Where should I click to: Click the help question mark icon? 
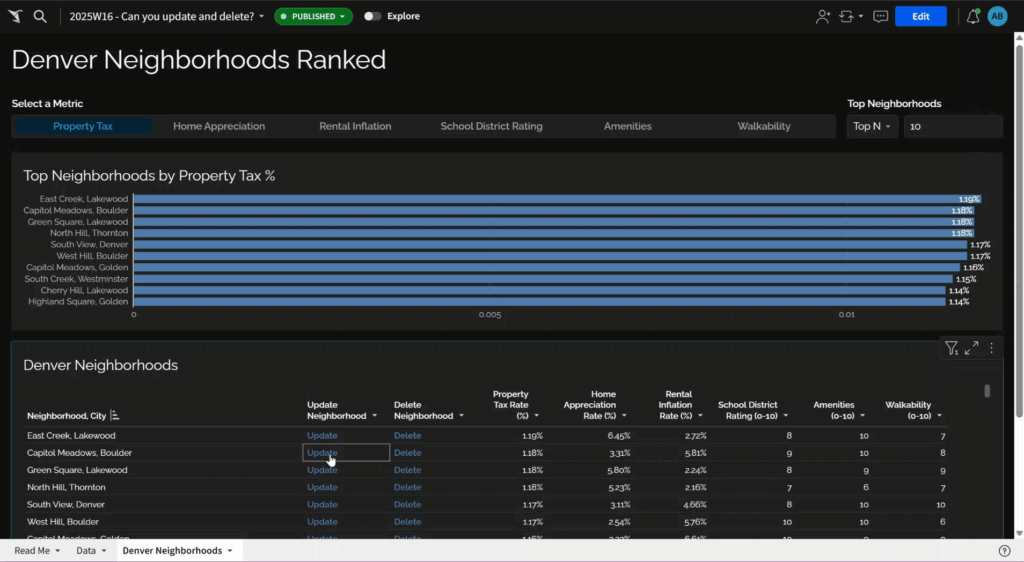1004,551
